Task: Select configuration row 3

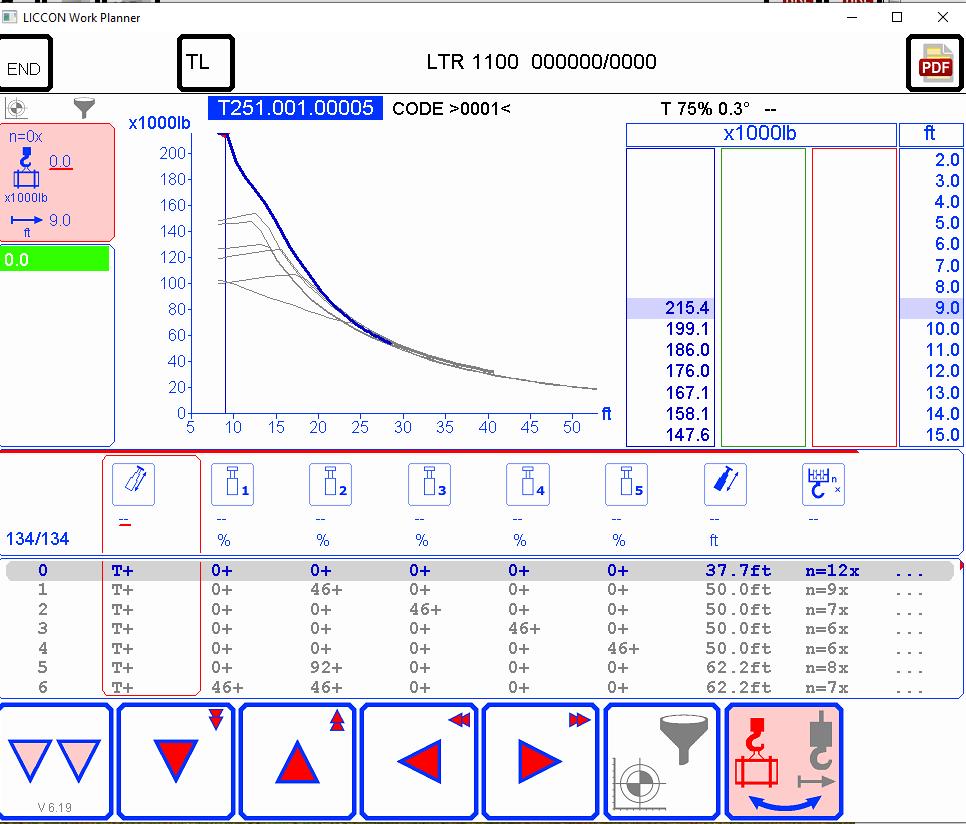Action: tap(481, 629)
